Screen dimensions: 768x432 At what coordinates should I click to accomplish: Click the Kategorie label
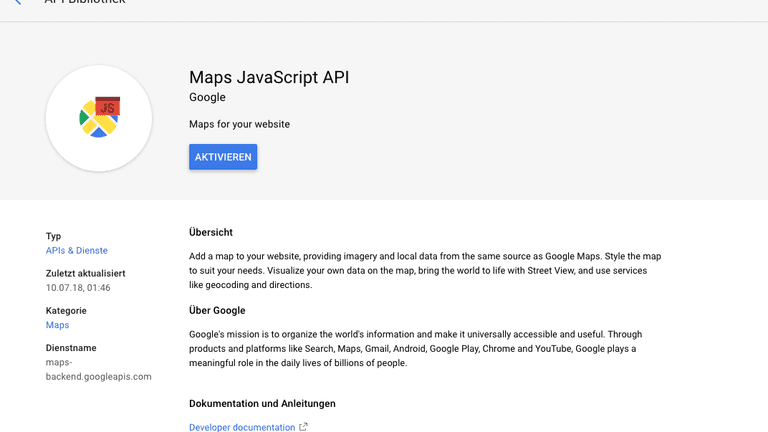coord(66,311)
